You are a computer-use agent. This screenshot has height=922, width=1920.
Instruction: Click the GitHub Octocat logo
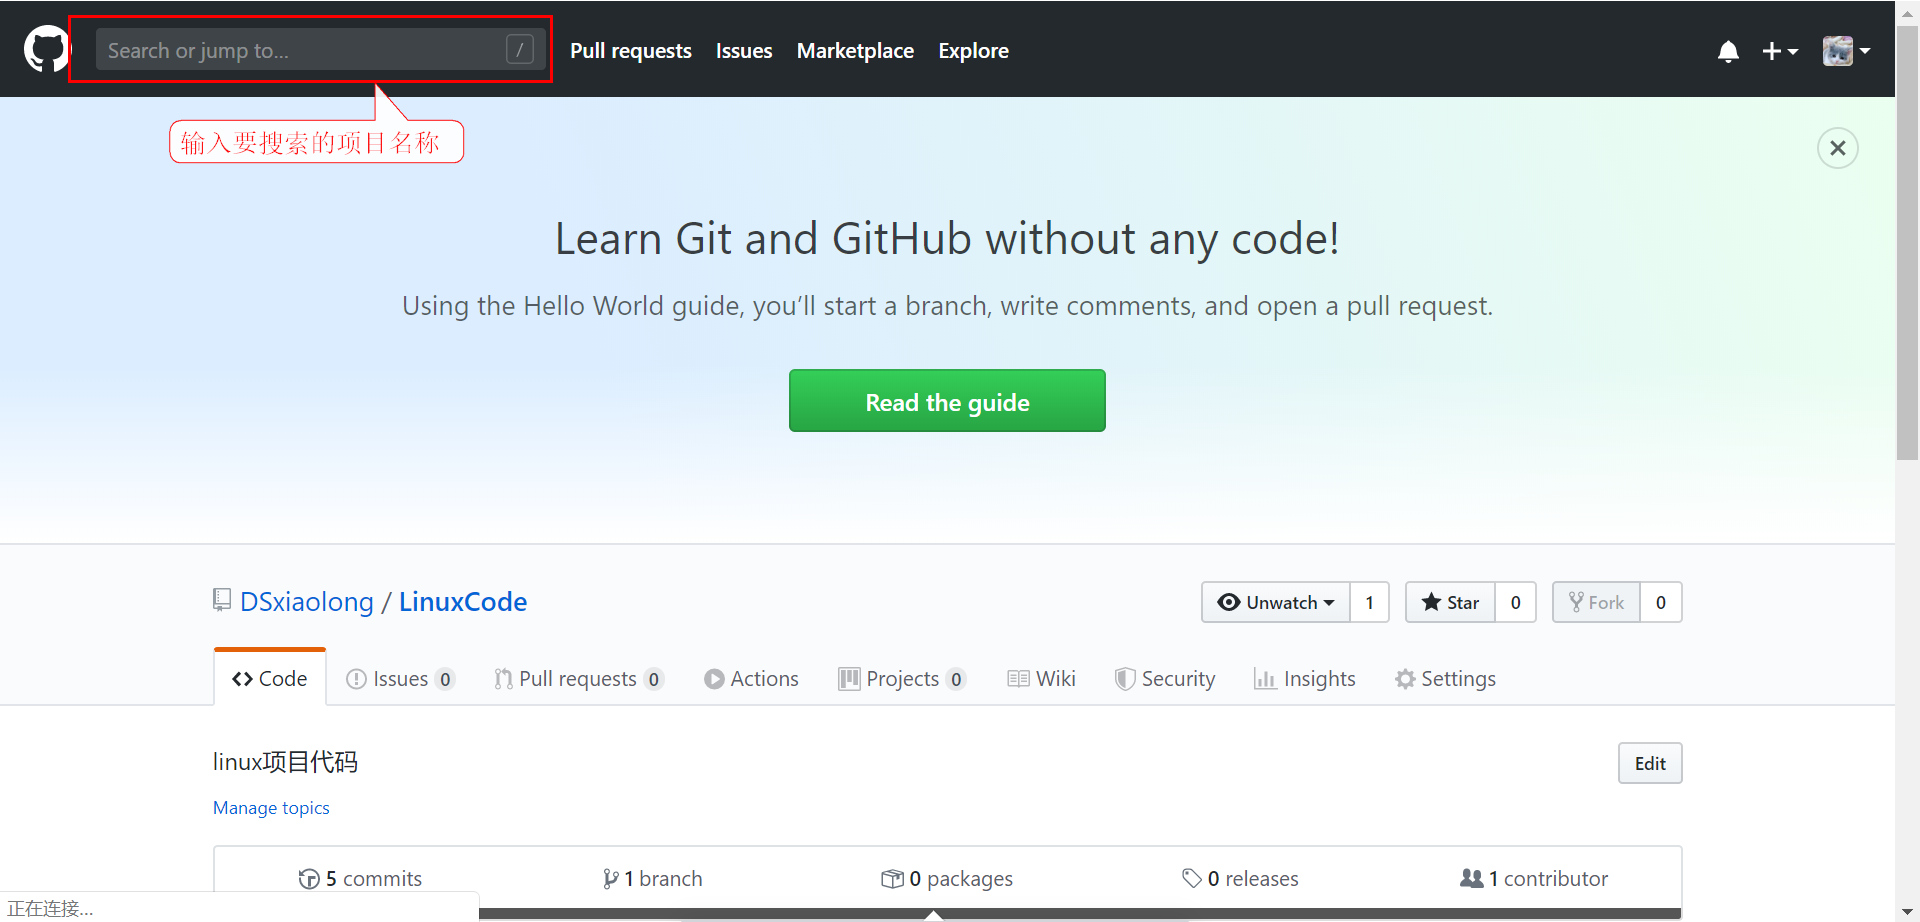tap(45, 49)
